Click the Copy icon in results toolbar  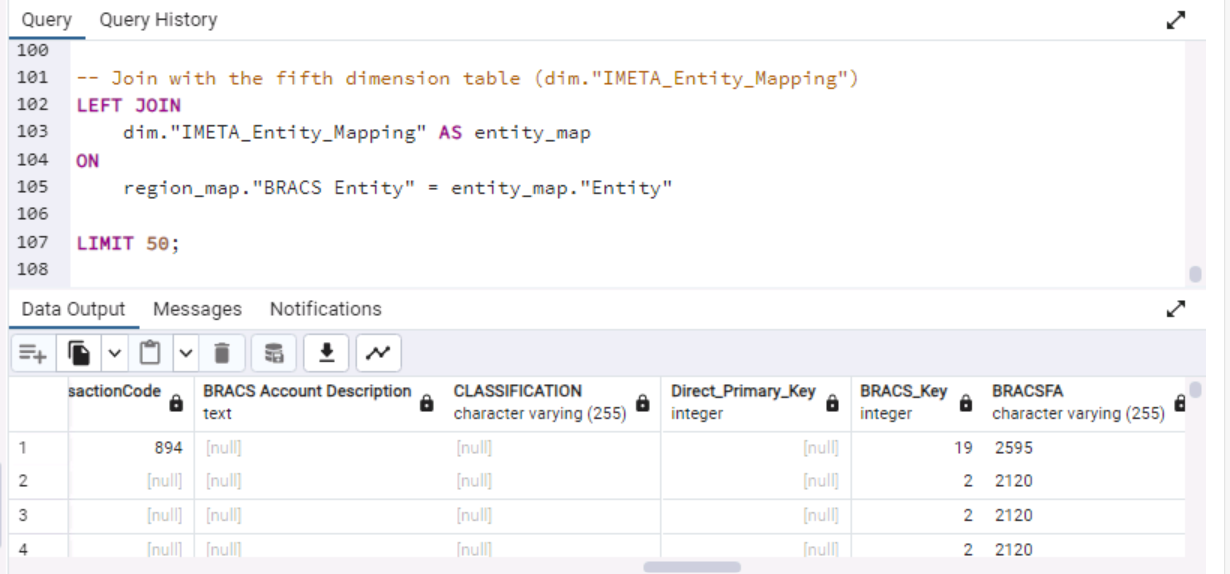[x=79, y=352]
